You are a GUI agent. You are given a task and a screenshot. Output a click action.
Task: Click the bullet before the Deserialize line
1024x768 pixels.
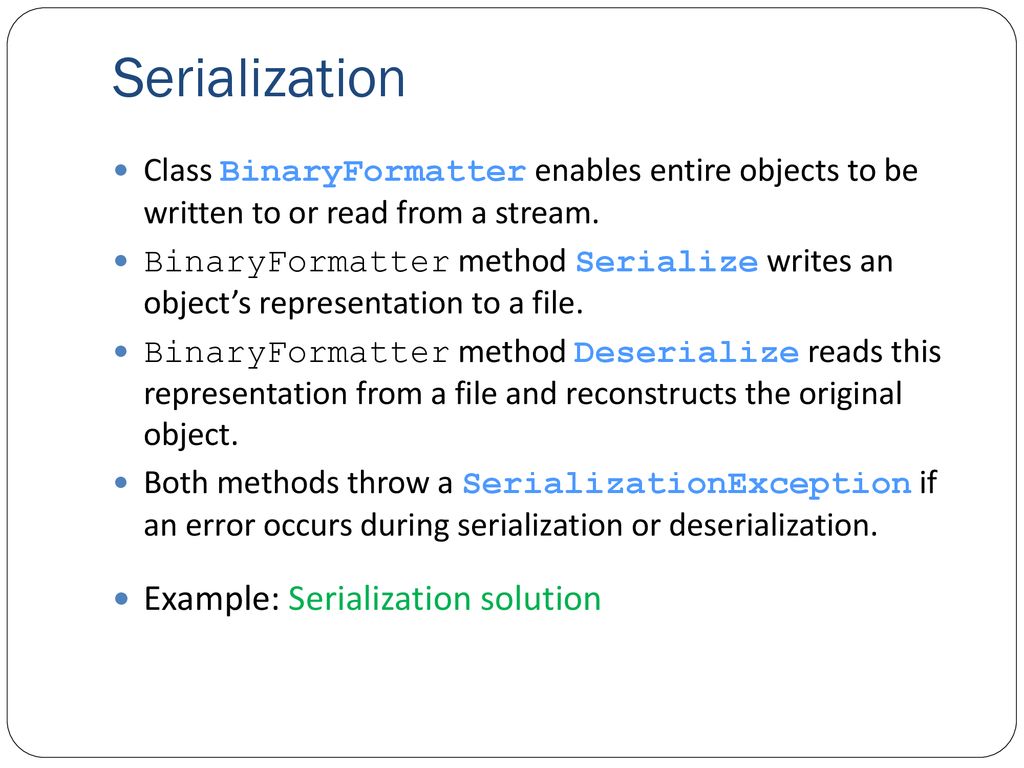pyautogui.click(x=121, y=352)
